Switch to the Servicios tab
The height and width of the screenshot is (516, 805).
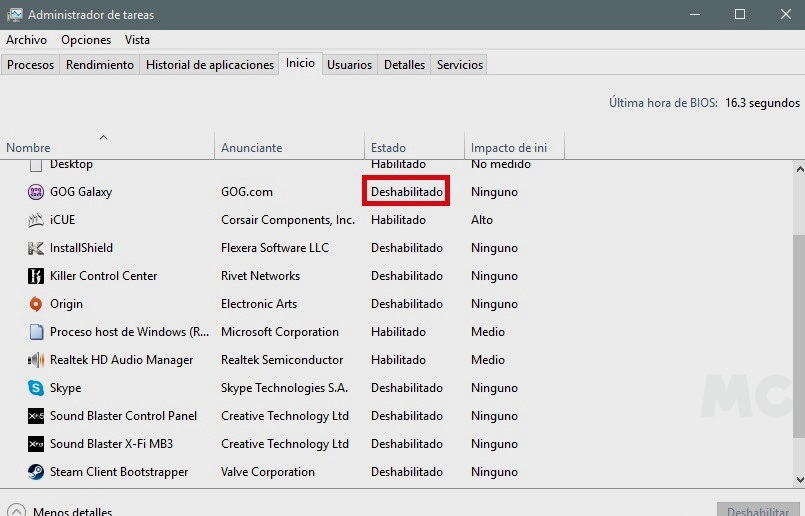click(x=459, y=65)
